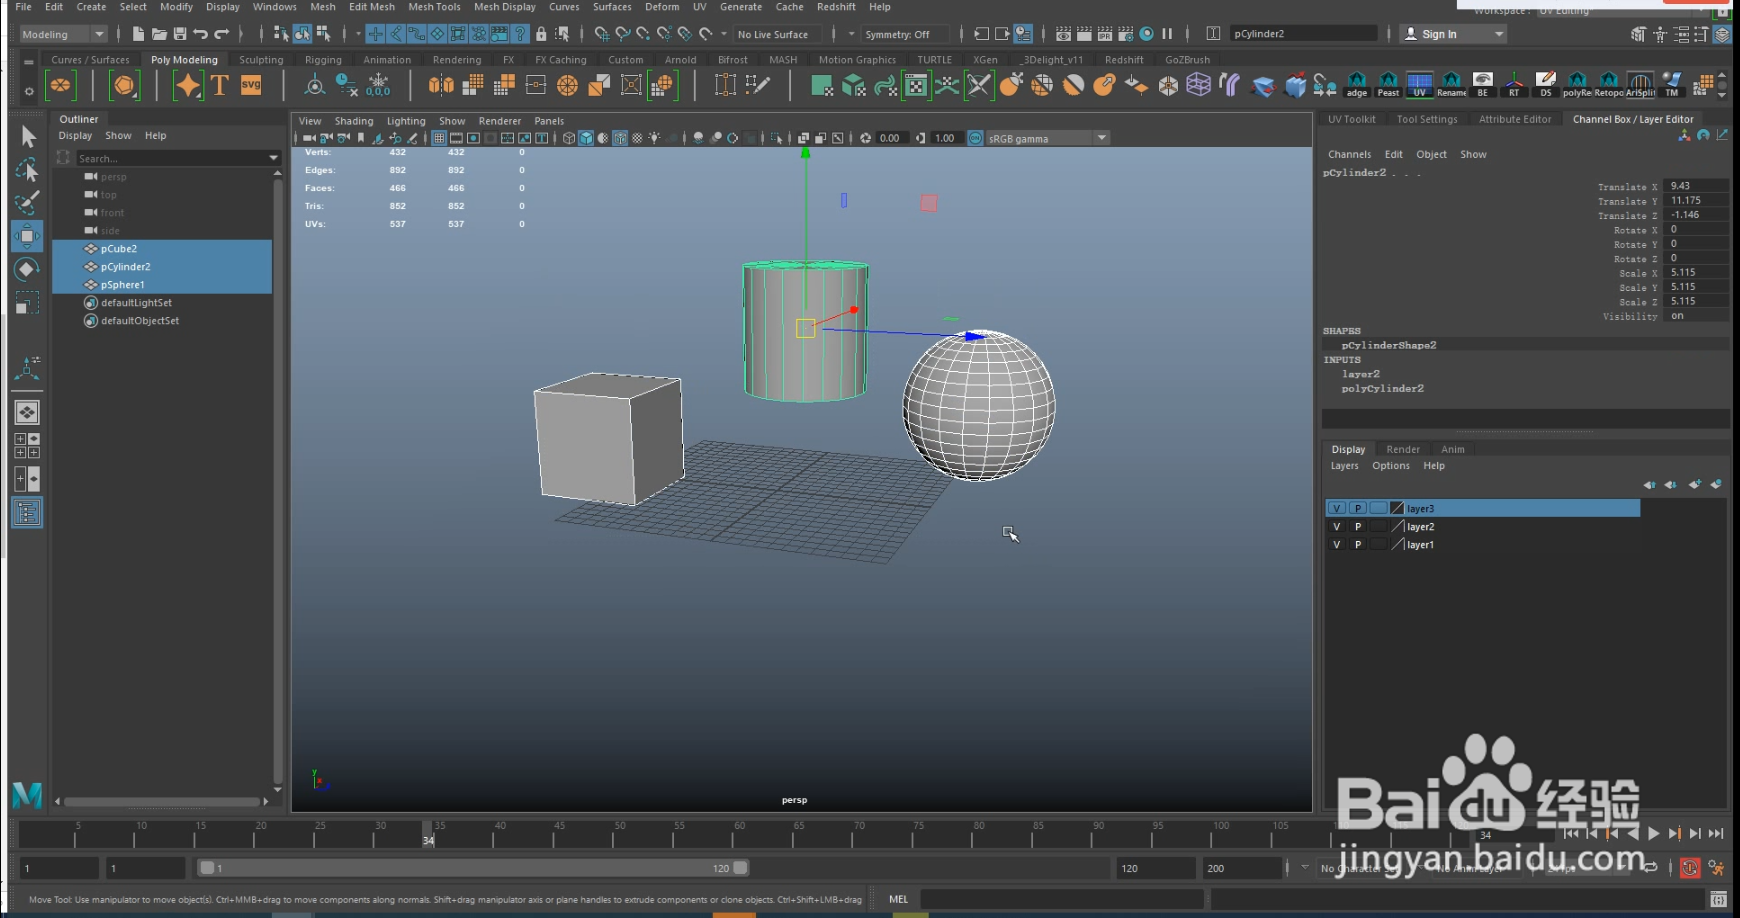
Task: Click move layer down icon
Action: click(x=1671, y=485)
